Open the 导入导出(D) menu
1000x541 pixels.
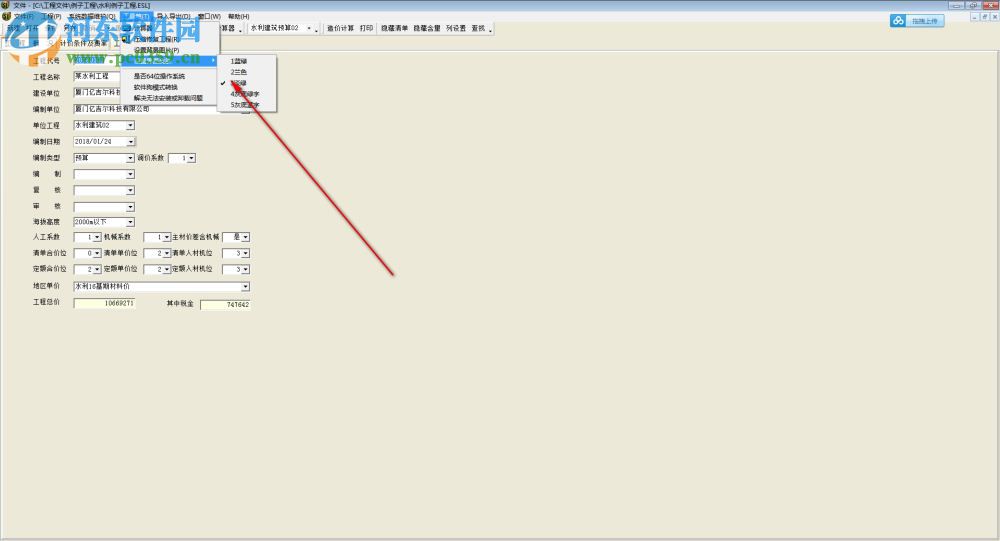point(173,17)
